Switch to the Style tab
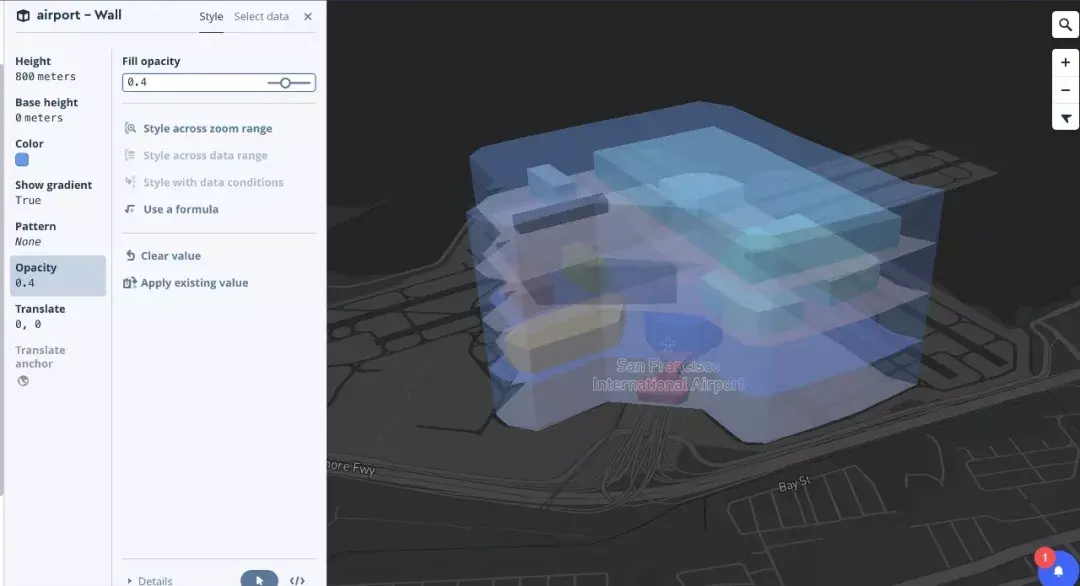The height and width of the screenshot is (586, 1080). point(211,17)
